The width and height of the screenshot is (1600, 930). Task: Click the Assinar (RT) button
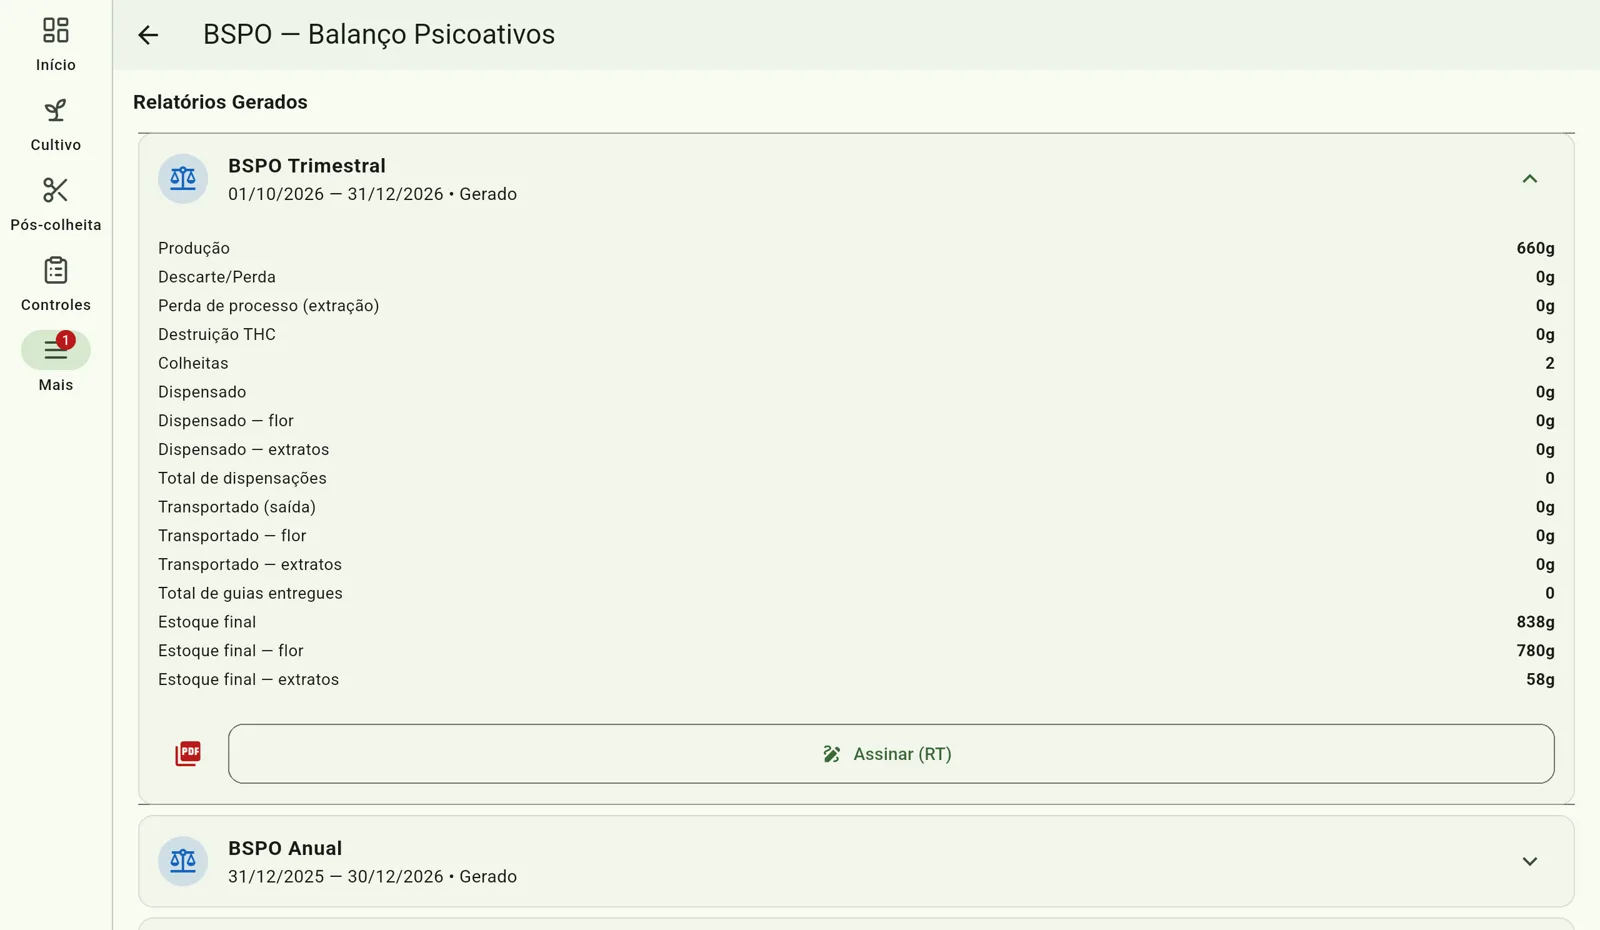(x=891, y=754)
